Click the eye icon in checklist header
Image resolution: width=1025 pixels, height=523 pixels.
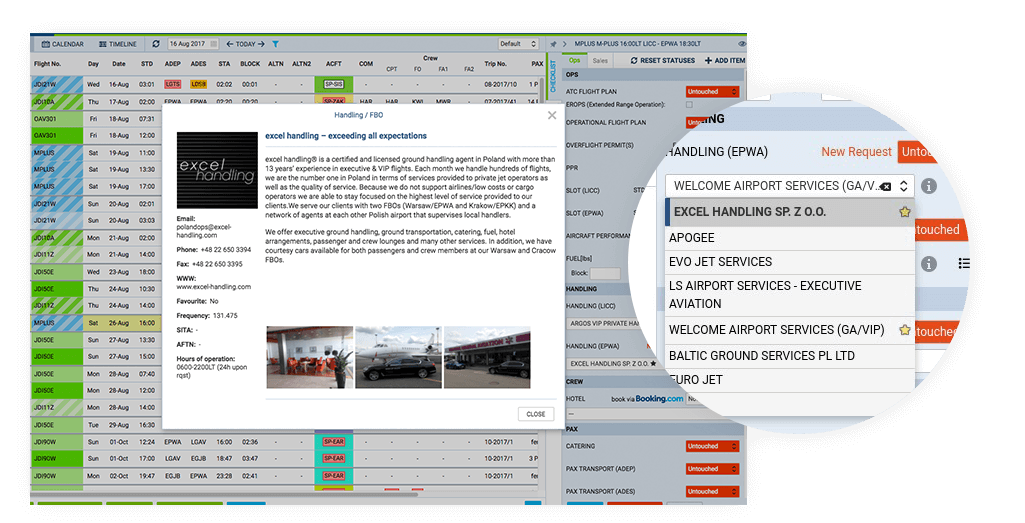pyautogui.click(x=742, y=44)
